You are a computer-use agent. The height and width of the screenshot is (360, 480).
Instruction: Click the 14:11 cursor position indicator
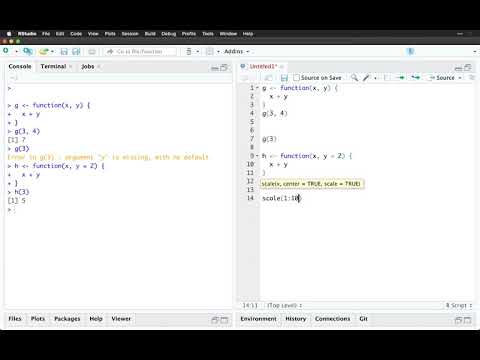[x=250, y=305]
